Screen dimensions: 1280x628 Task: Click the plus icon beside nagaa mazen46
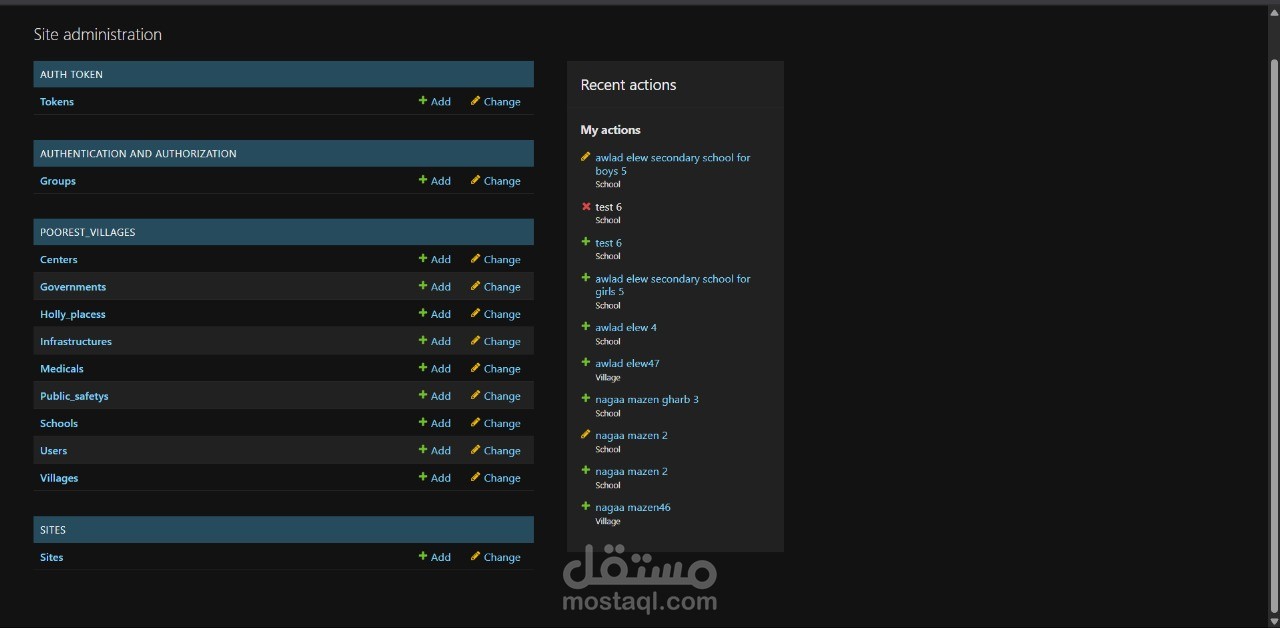(585, 506)
